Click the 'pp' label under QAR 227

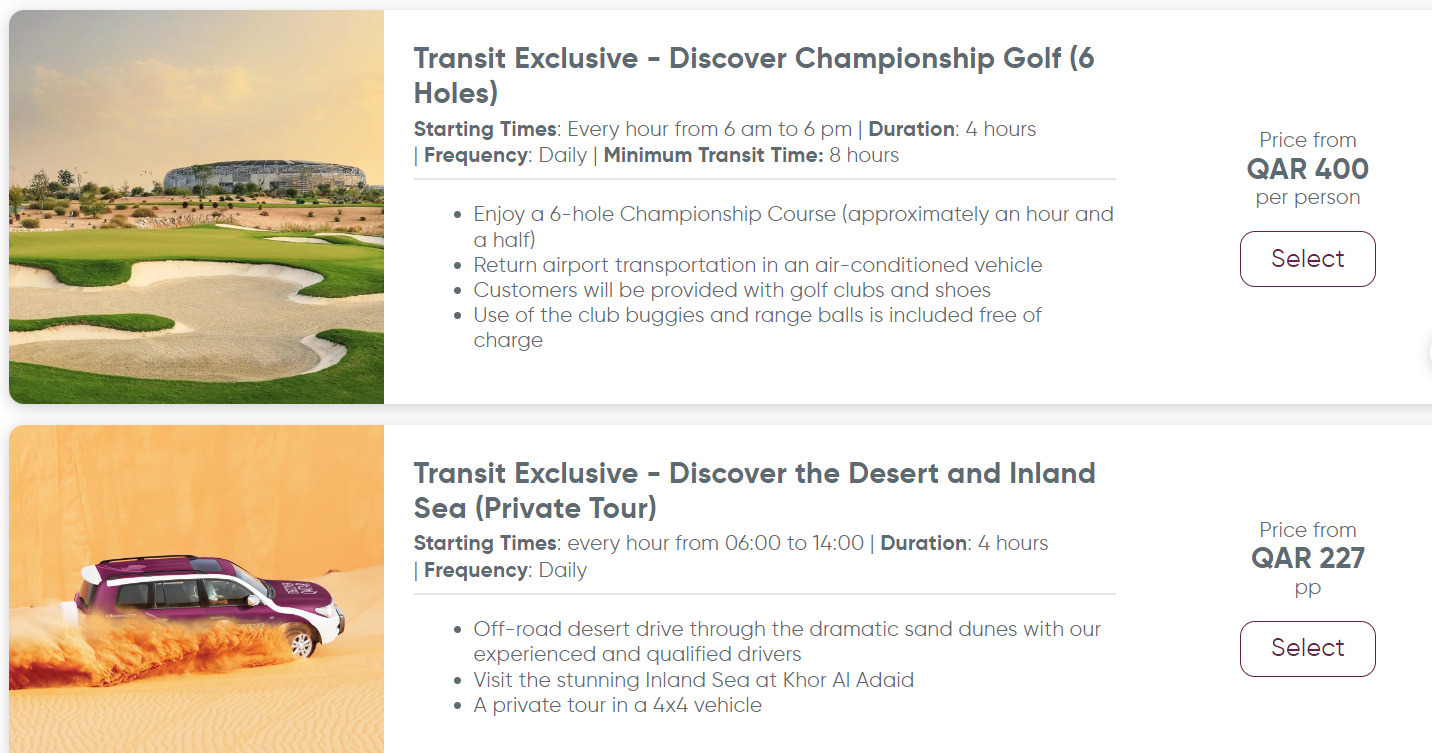pos(1308,587)
